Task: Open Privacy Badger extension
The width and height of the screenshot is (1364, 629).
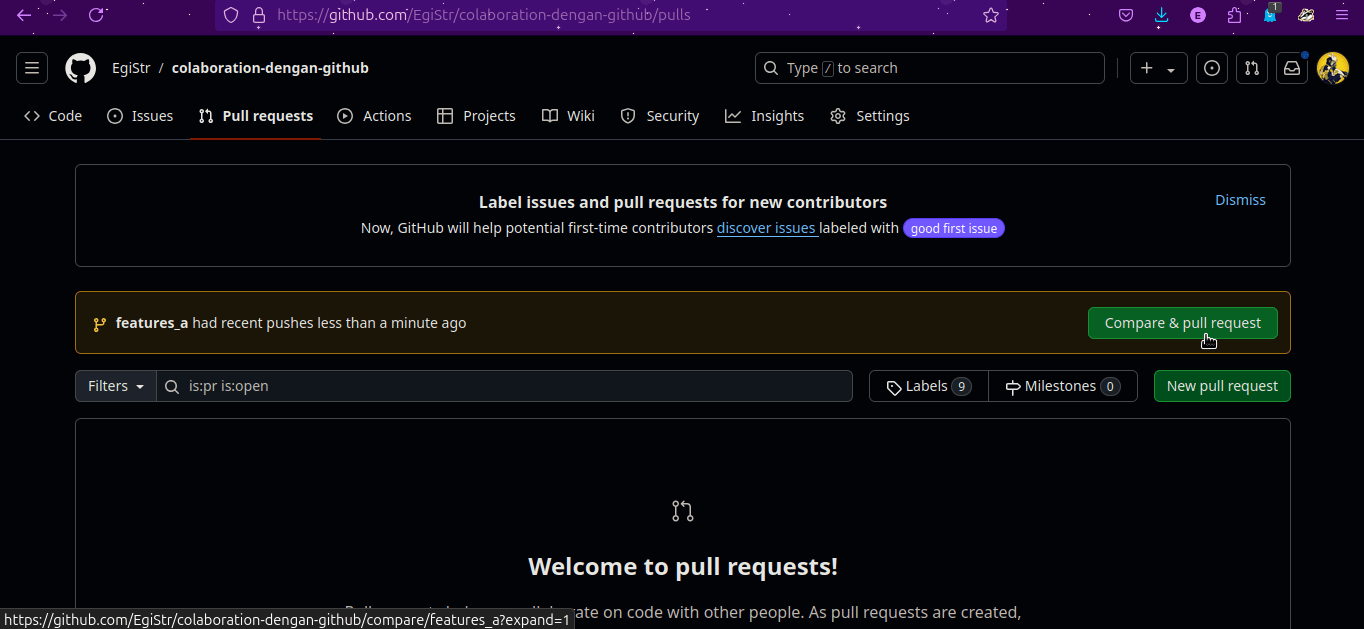Action: point(1306,15)
